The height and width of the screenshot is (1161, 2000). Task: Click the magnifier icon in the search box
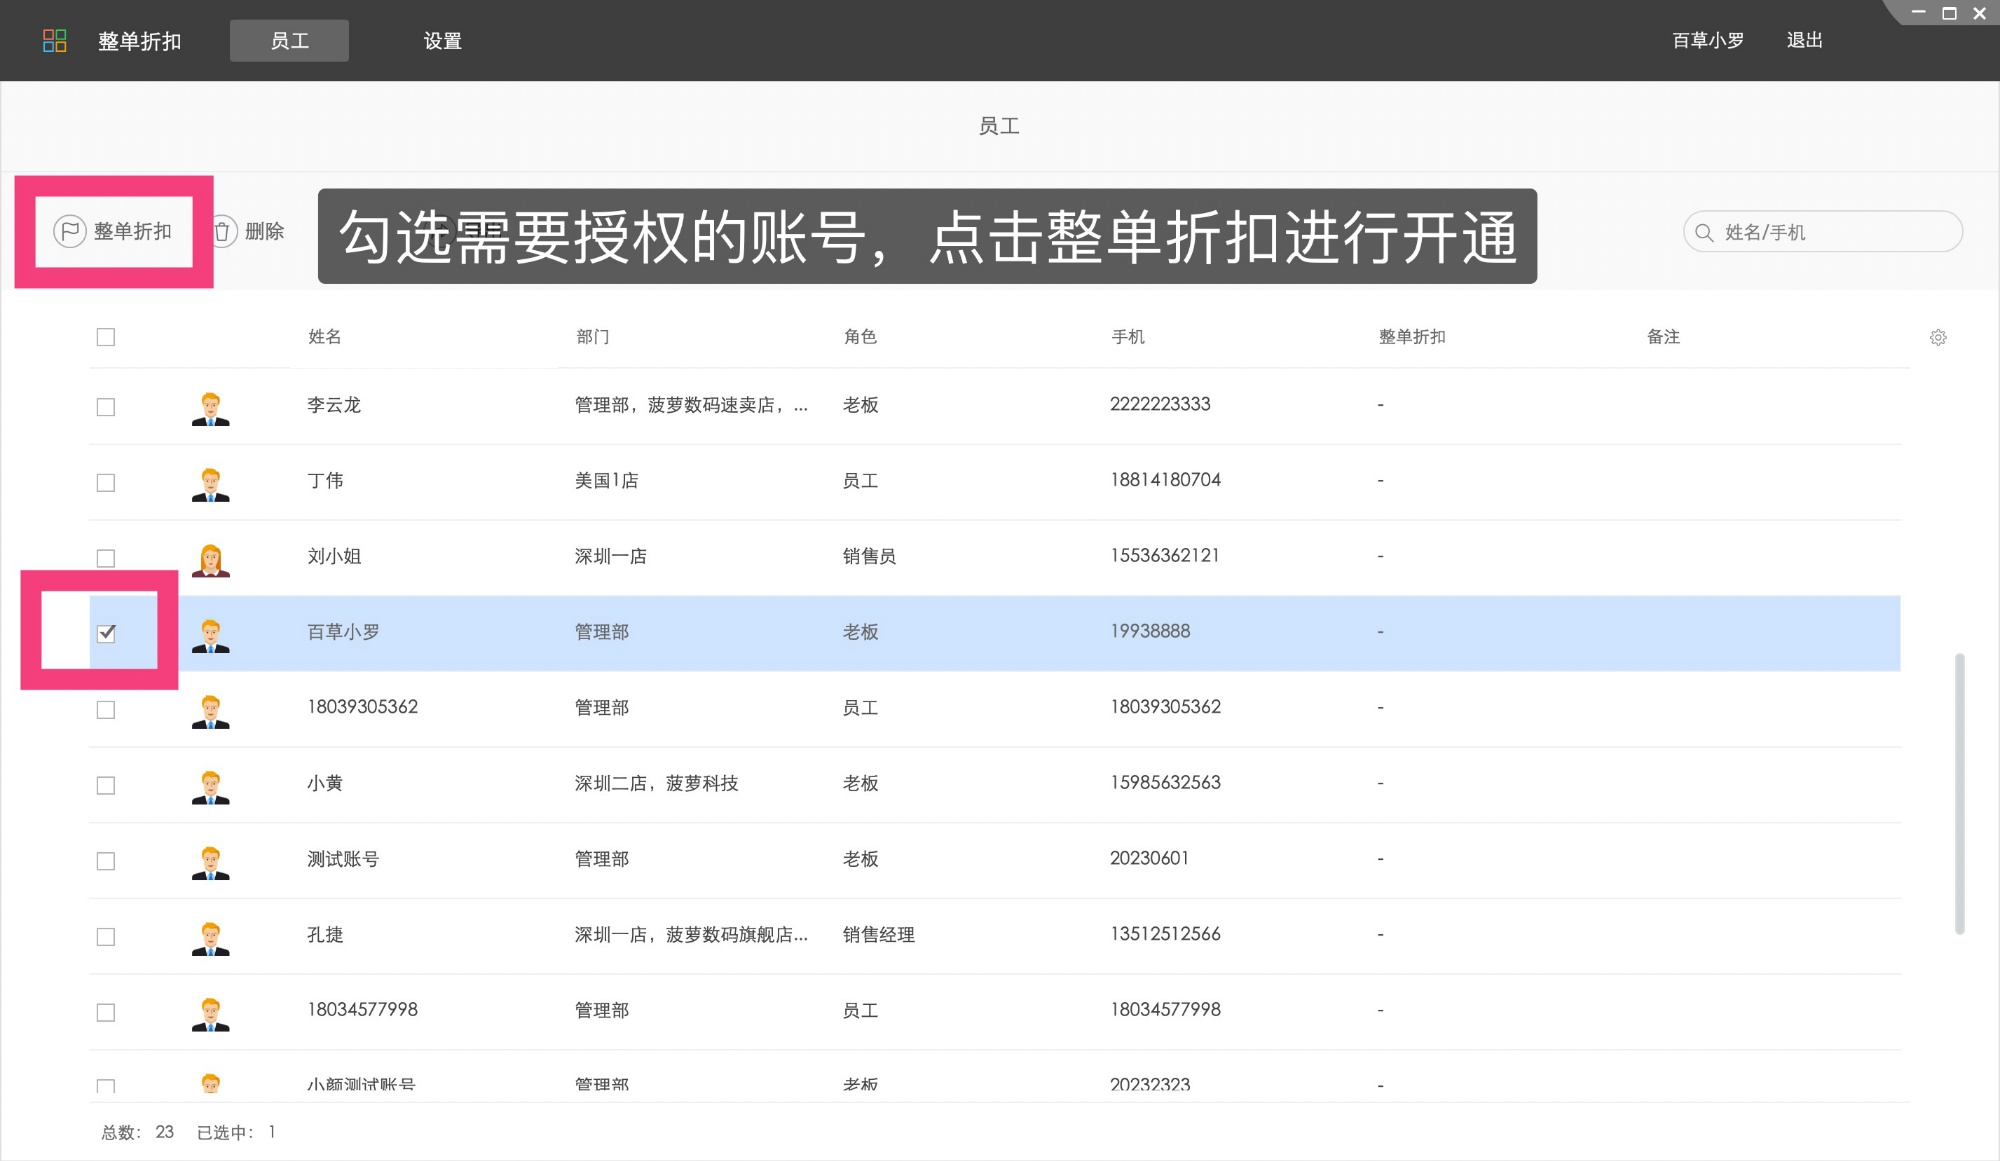point(1703,231)
